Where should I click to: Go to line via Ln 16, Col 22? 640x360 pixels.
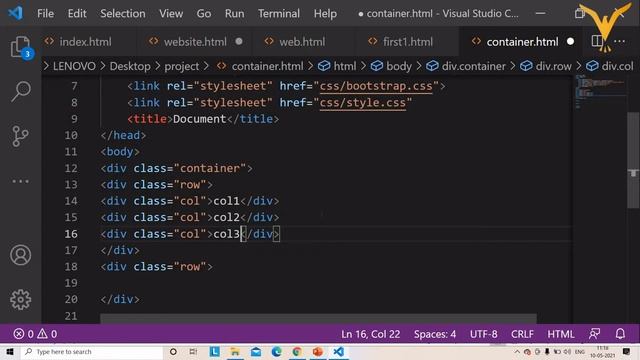point(371,334)
